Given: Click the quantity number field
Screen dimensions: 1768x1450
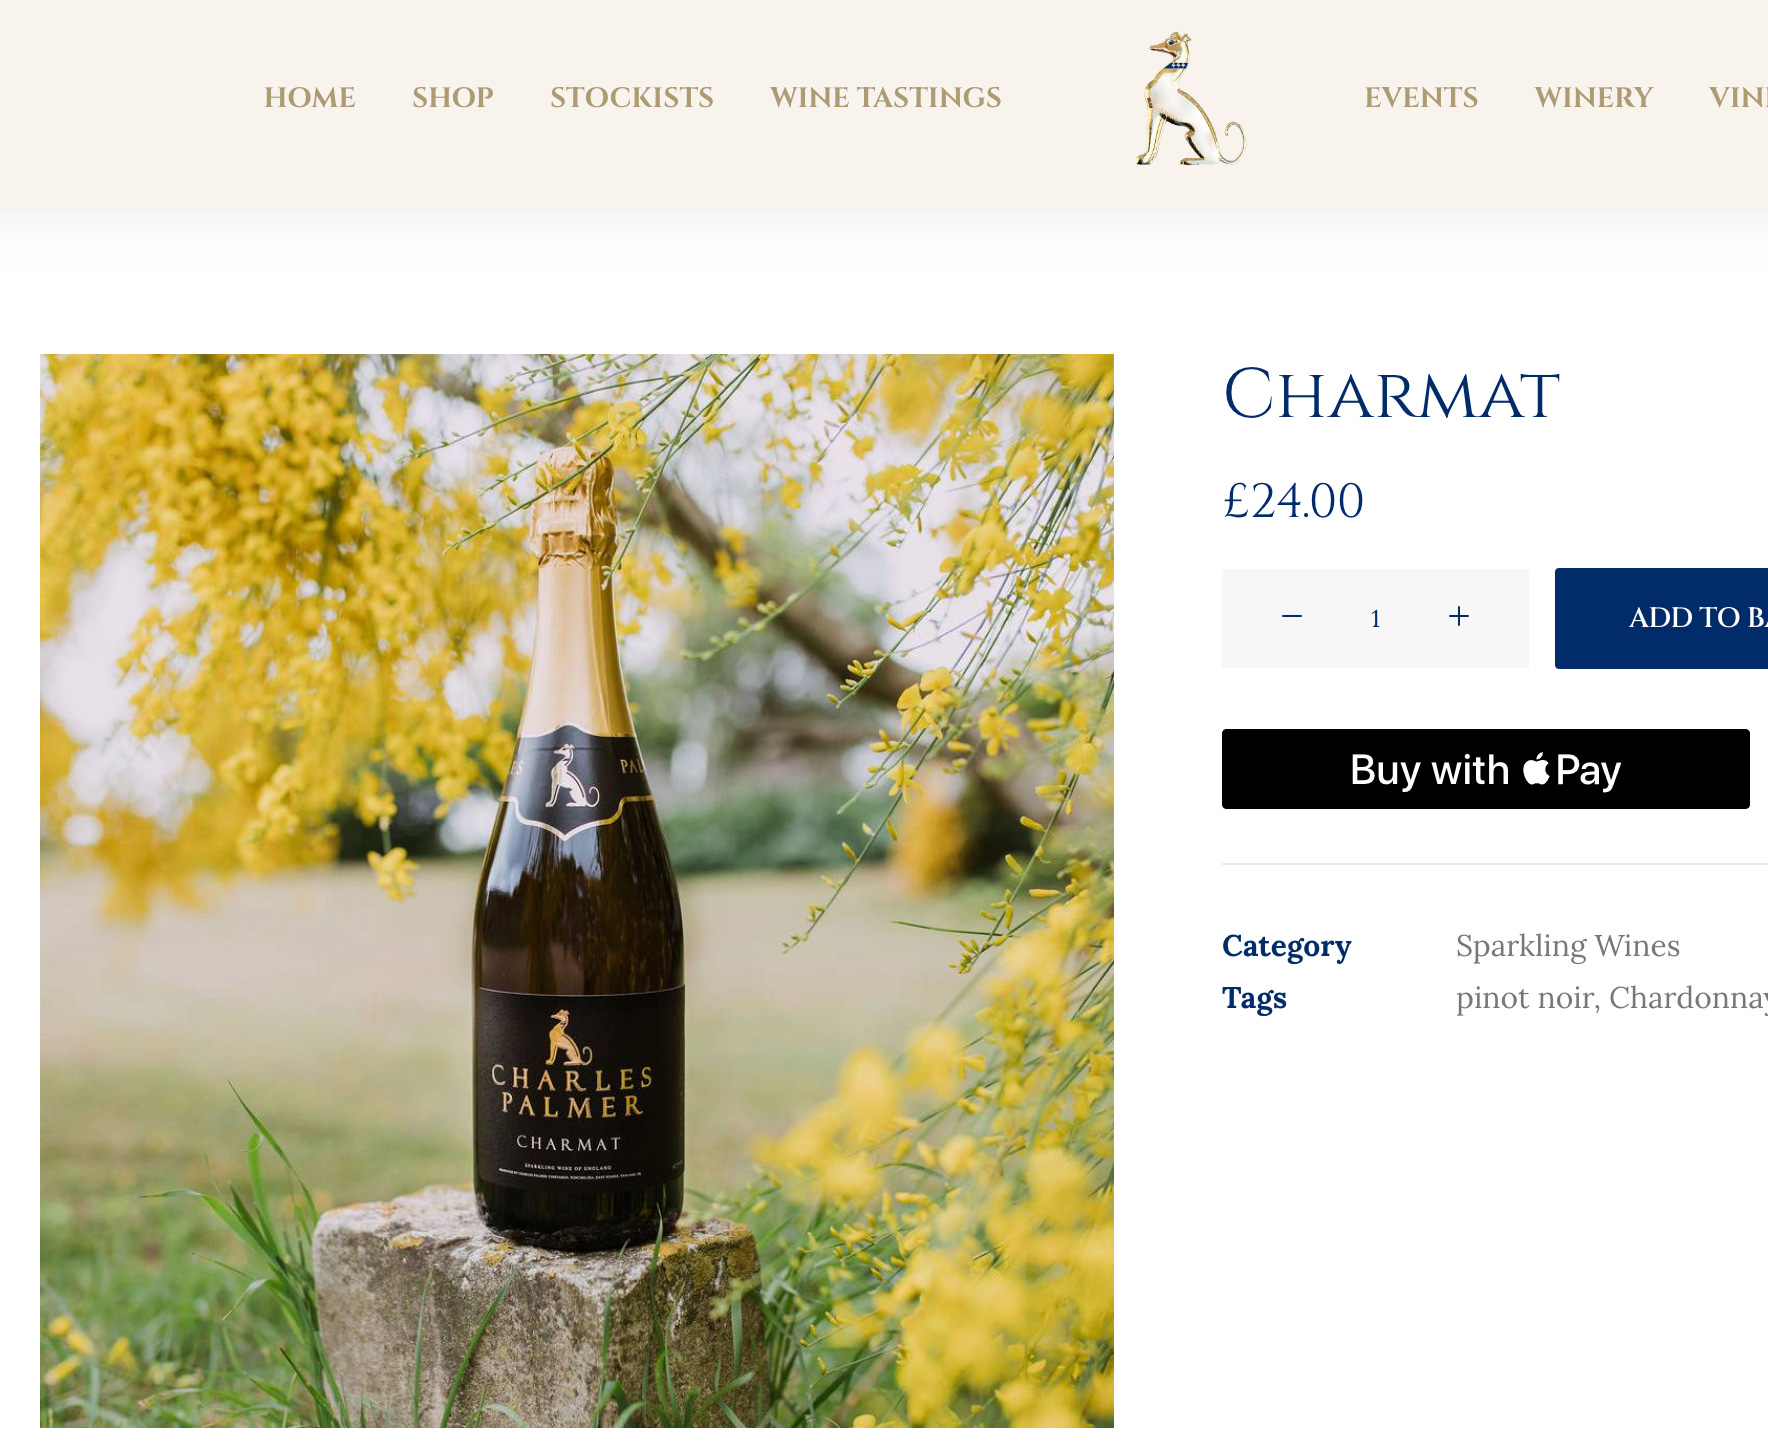Looking at the screenshot, I should (x=1376, y=619).
